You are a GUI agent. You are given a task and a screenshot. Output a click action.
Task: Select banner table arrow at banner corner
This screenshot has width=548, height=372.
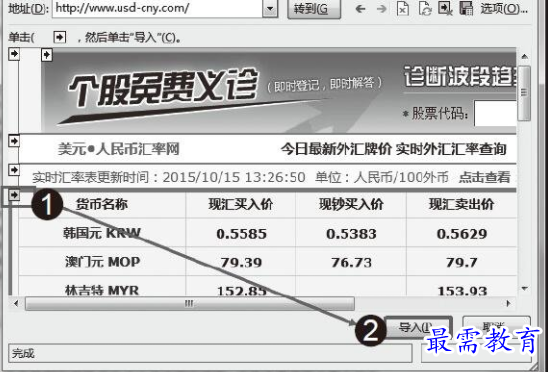click(x=47, y=55)
